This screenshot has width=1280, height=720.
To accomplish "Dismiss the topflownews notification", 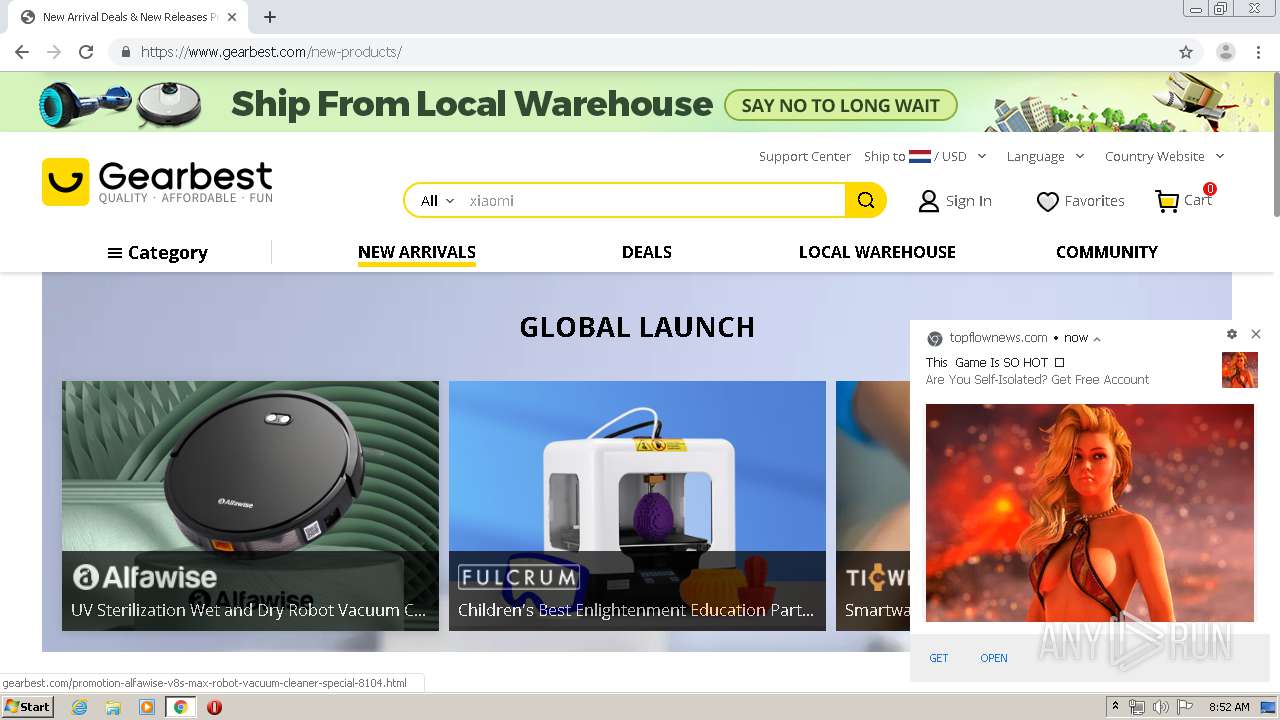I will click(x=1256, y=334).
